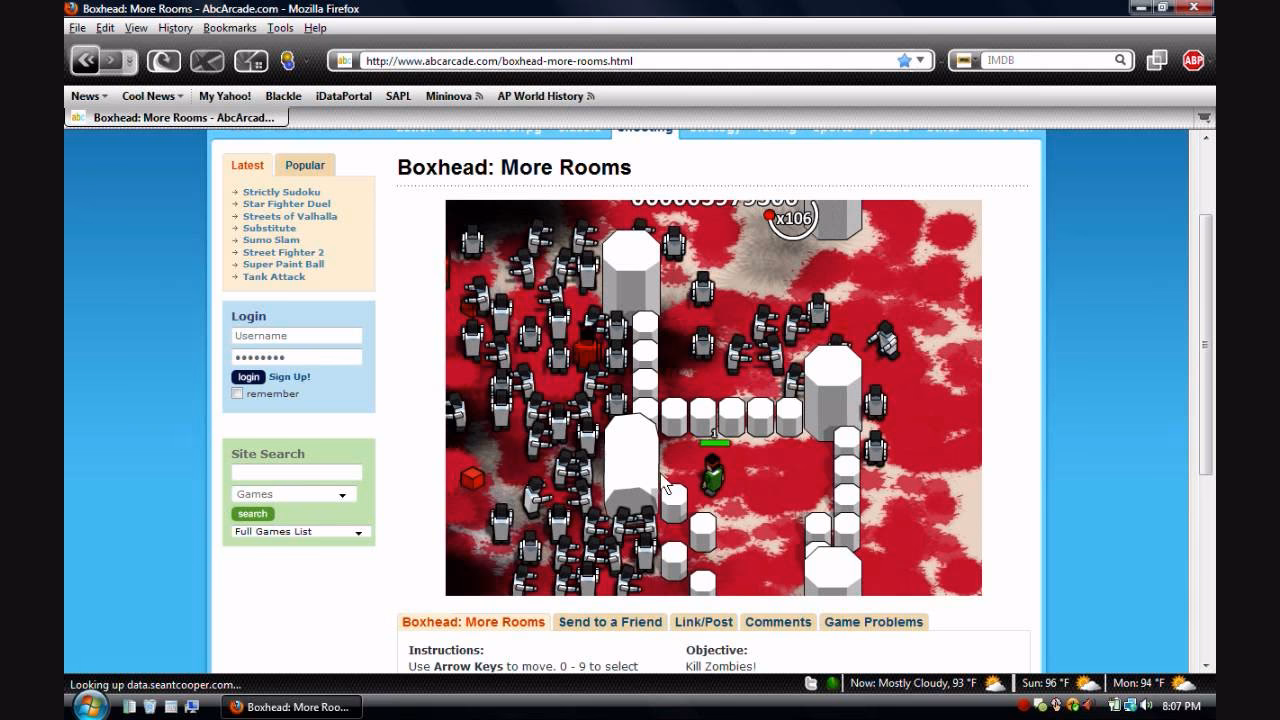Click the Recycle Bin quick launch icon
The height and width of the screenshot is (720, 1280).
click(x=150, y=706)
